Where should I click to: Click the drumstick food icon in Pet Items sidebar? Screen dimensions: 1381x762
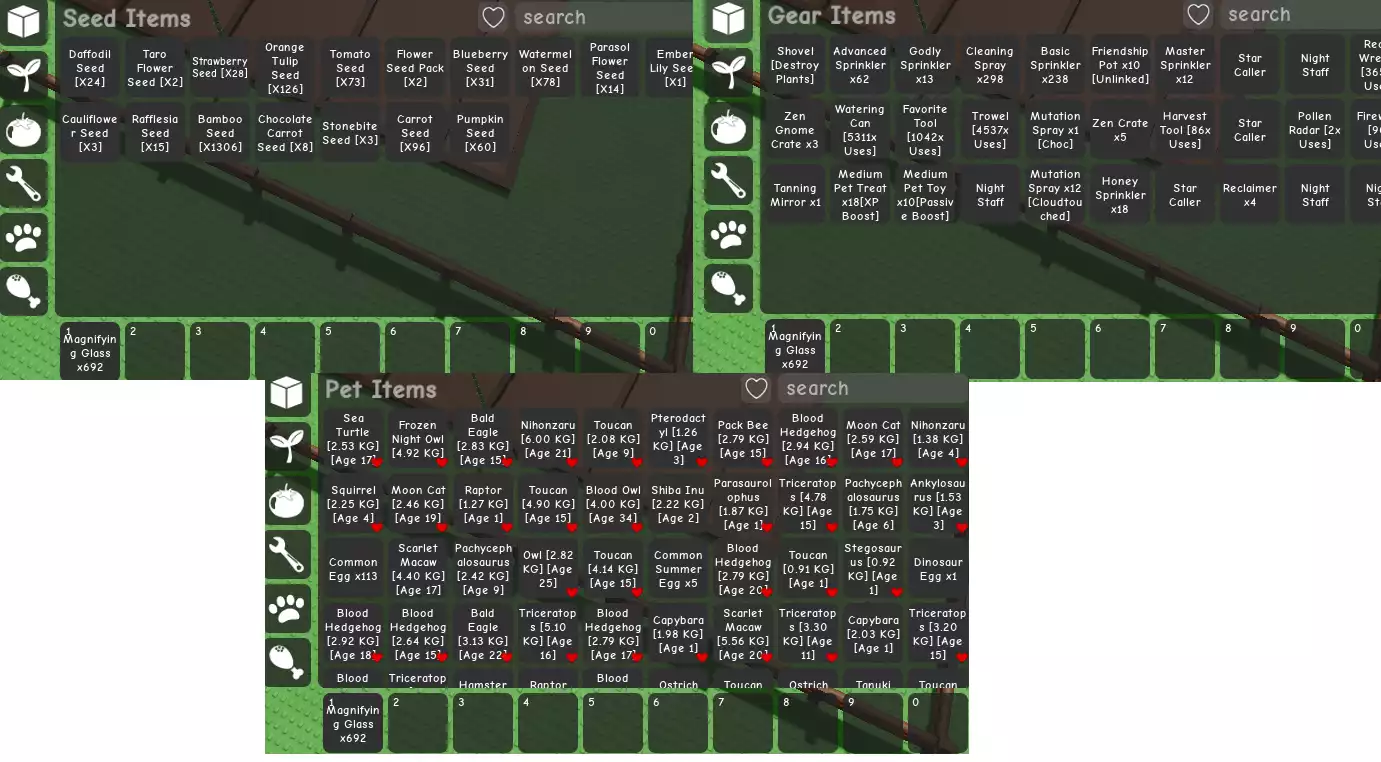288,661
